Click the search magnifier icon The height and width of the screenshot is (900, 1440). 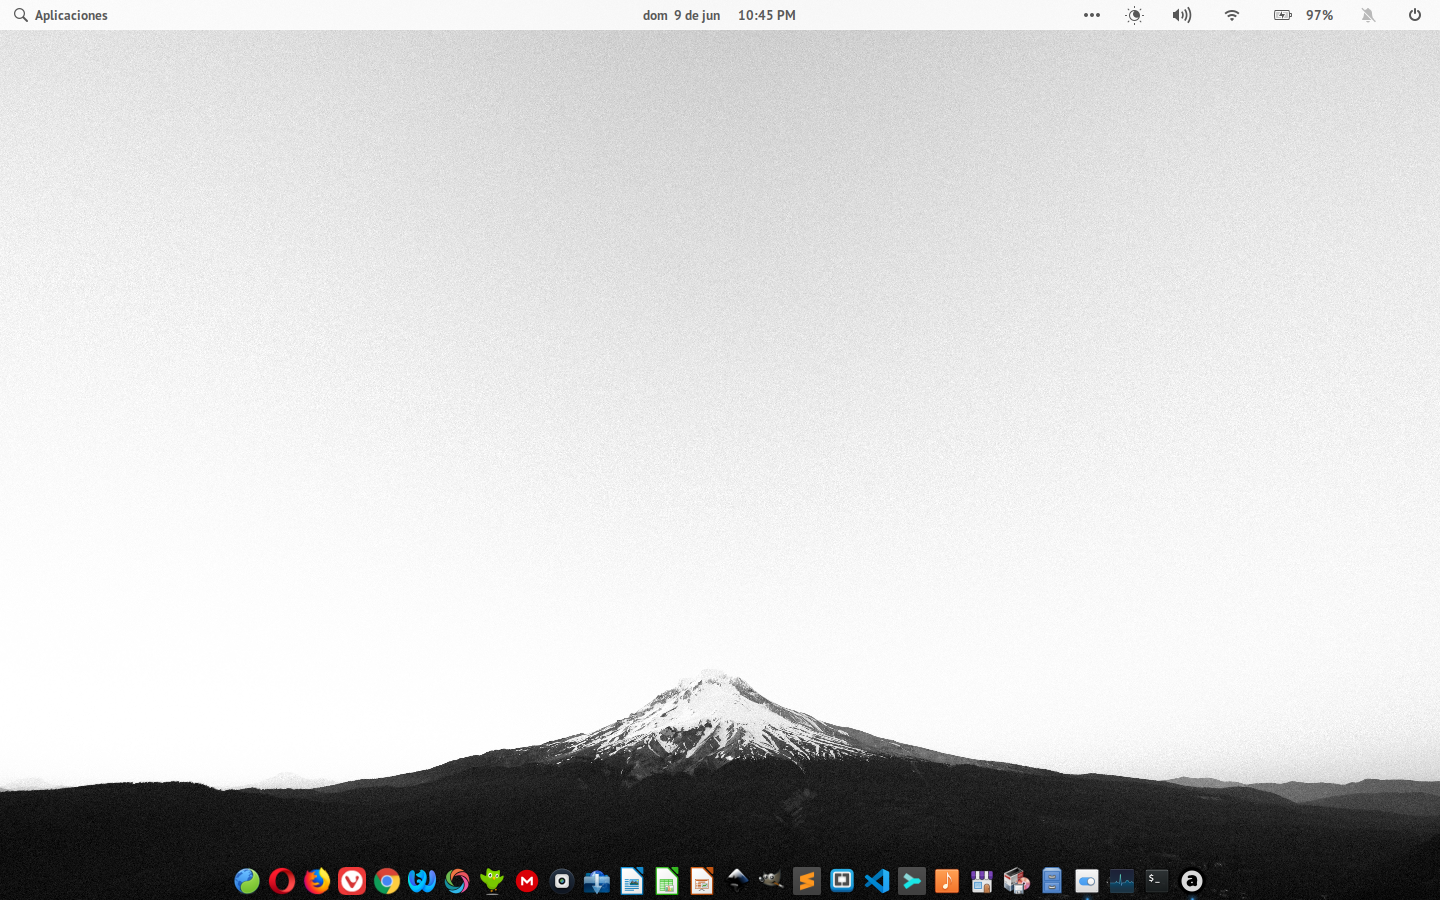coord(20,15)
